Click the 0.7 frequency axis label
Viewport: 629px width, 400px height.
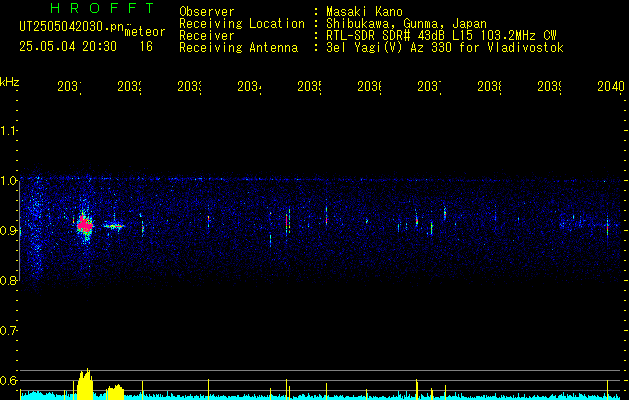point(8,331)
